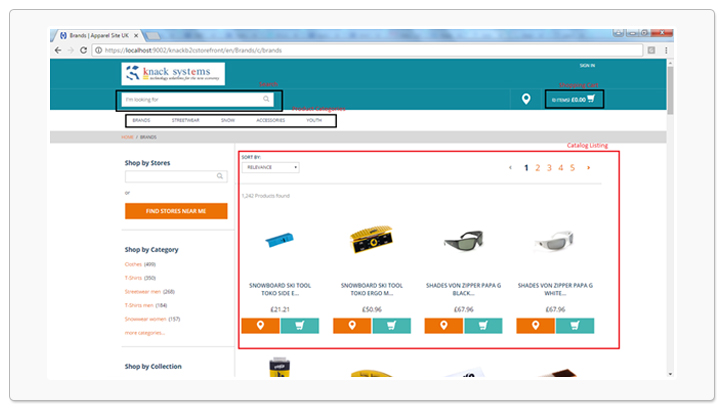Open the browser menu with the three dots
Image resolution: width=724 pixels, height=410 pixels.
click(666, 50)
